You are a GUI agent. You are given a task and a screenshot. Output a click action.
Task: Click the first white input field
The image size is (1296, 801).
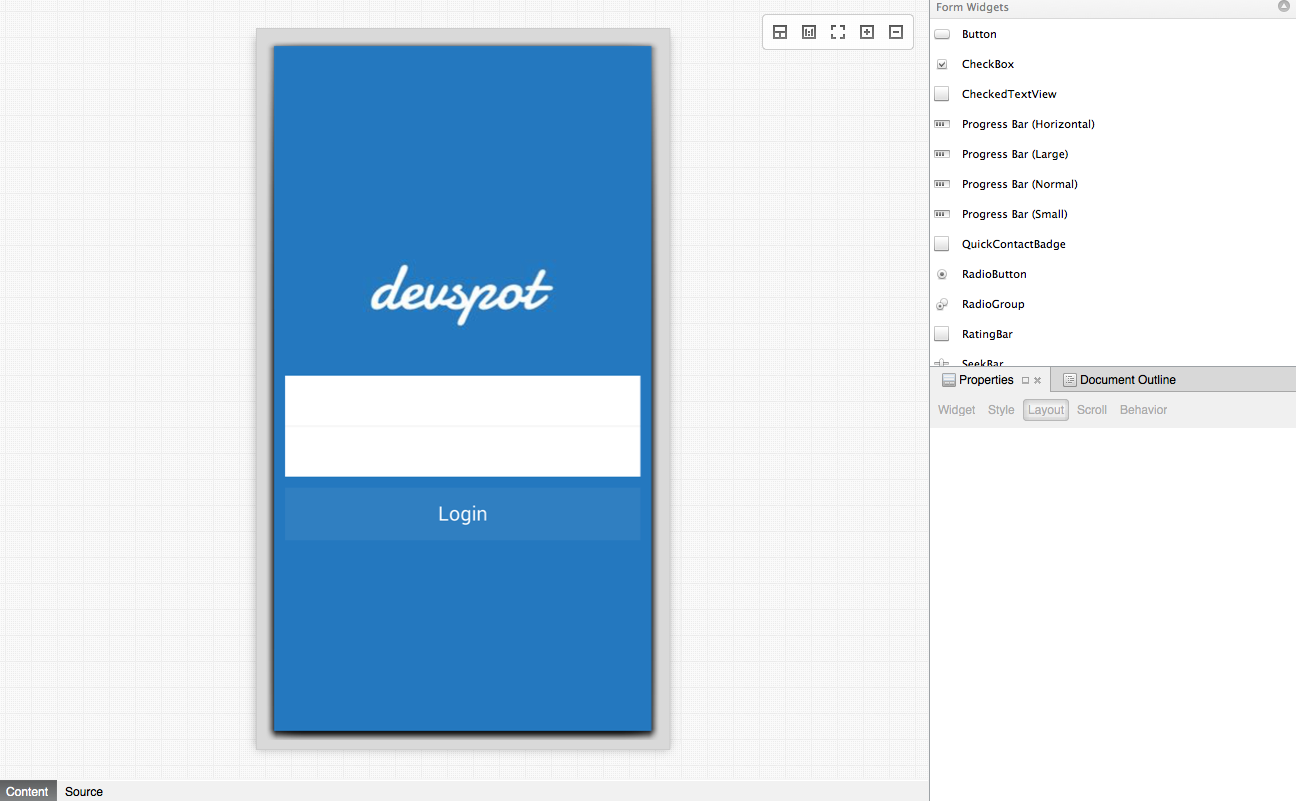pos(462,401)
